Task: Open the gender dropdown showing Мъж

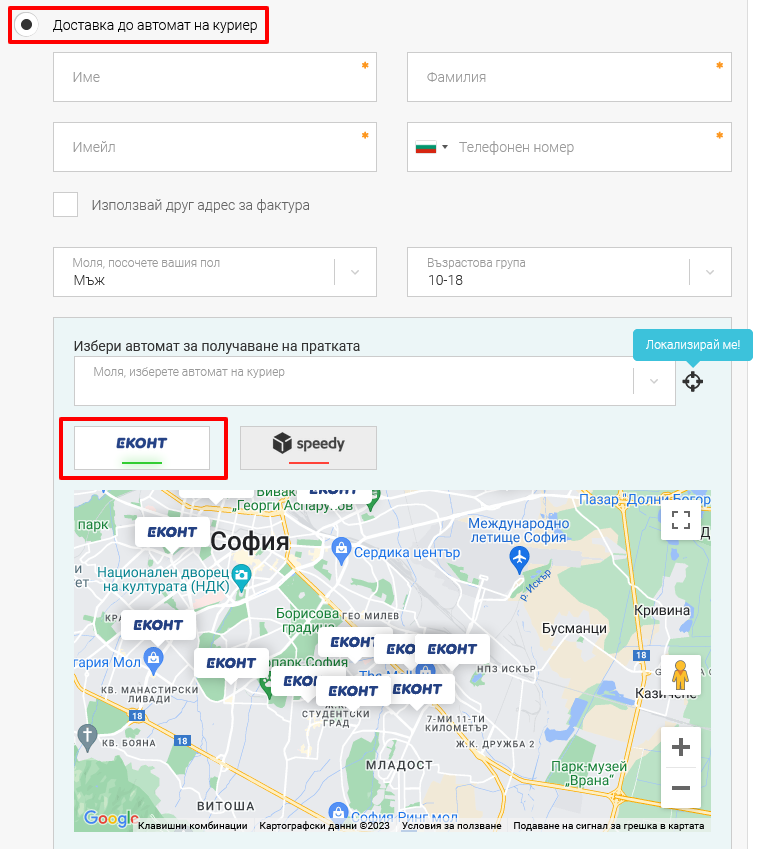Action: (215, 272)
